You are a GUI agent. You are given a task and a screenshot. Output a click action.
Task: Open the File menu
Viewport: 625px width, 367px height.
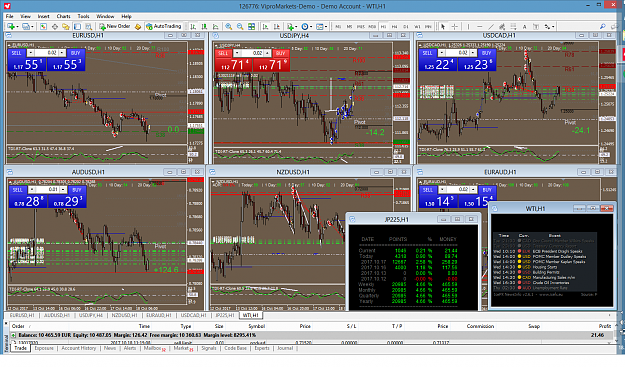10,16
